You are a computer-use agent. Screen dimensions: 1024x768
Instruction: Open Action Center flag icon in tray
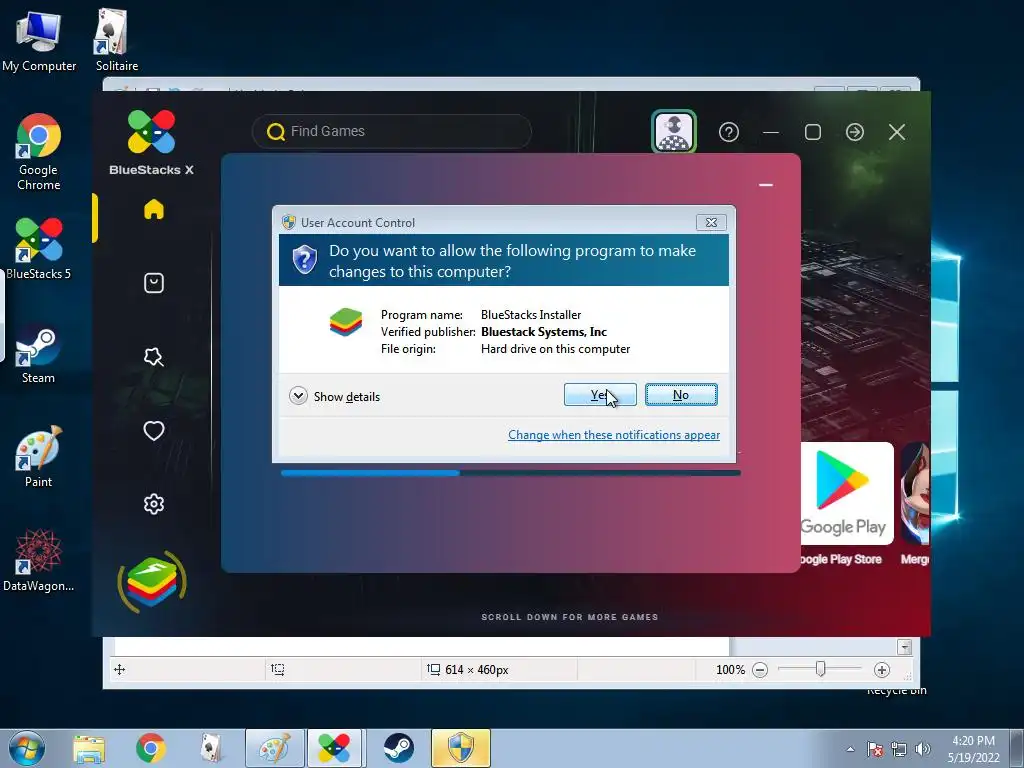click(x=875, y=749)
